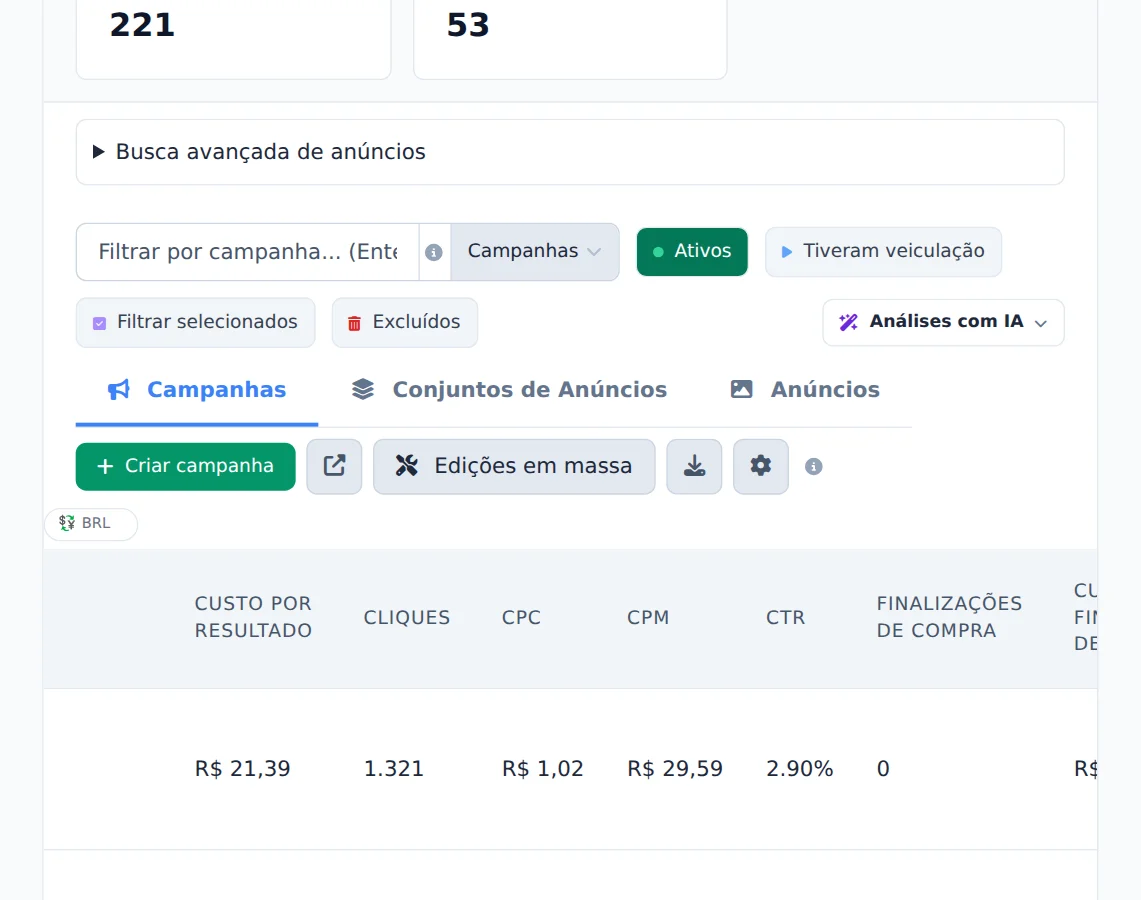Click the CPC column header

[521, 618]
